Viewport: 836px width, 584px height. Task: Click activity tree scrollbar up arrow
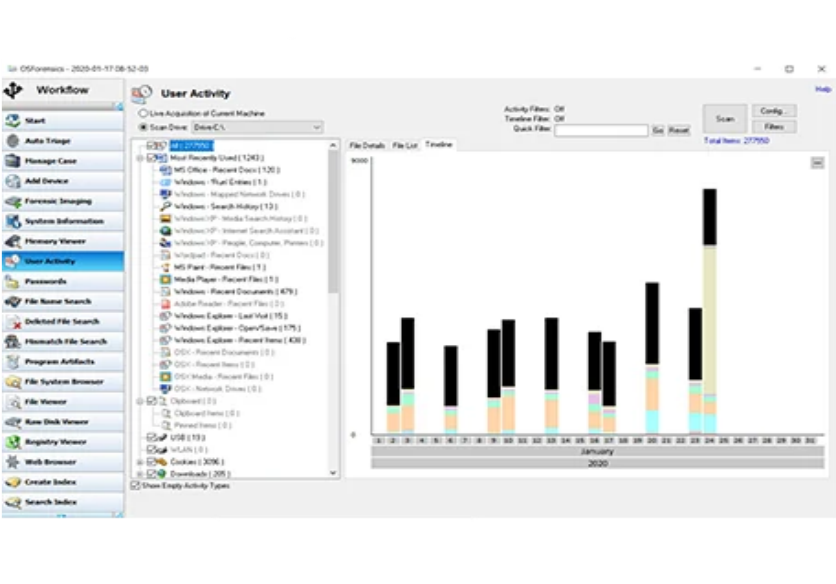(333, 146)
